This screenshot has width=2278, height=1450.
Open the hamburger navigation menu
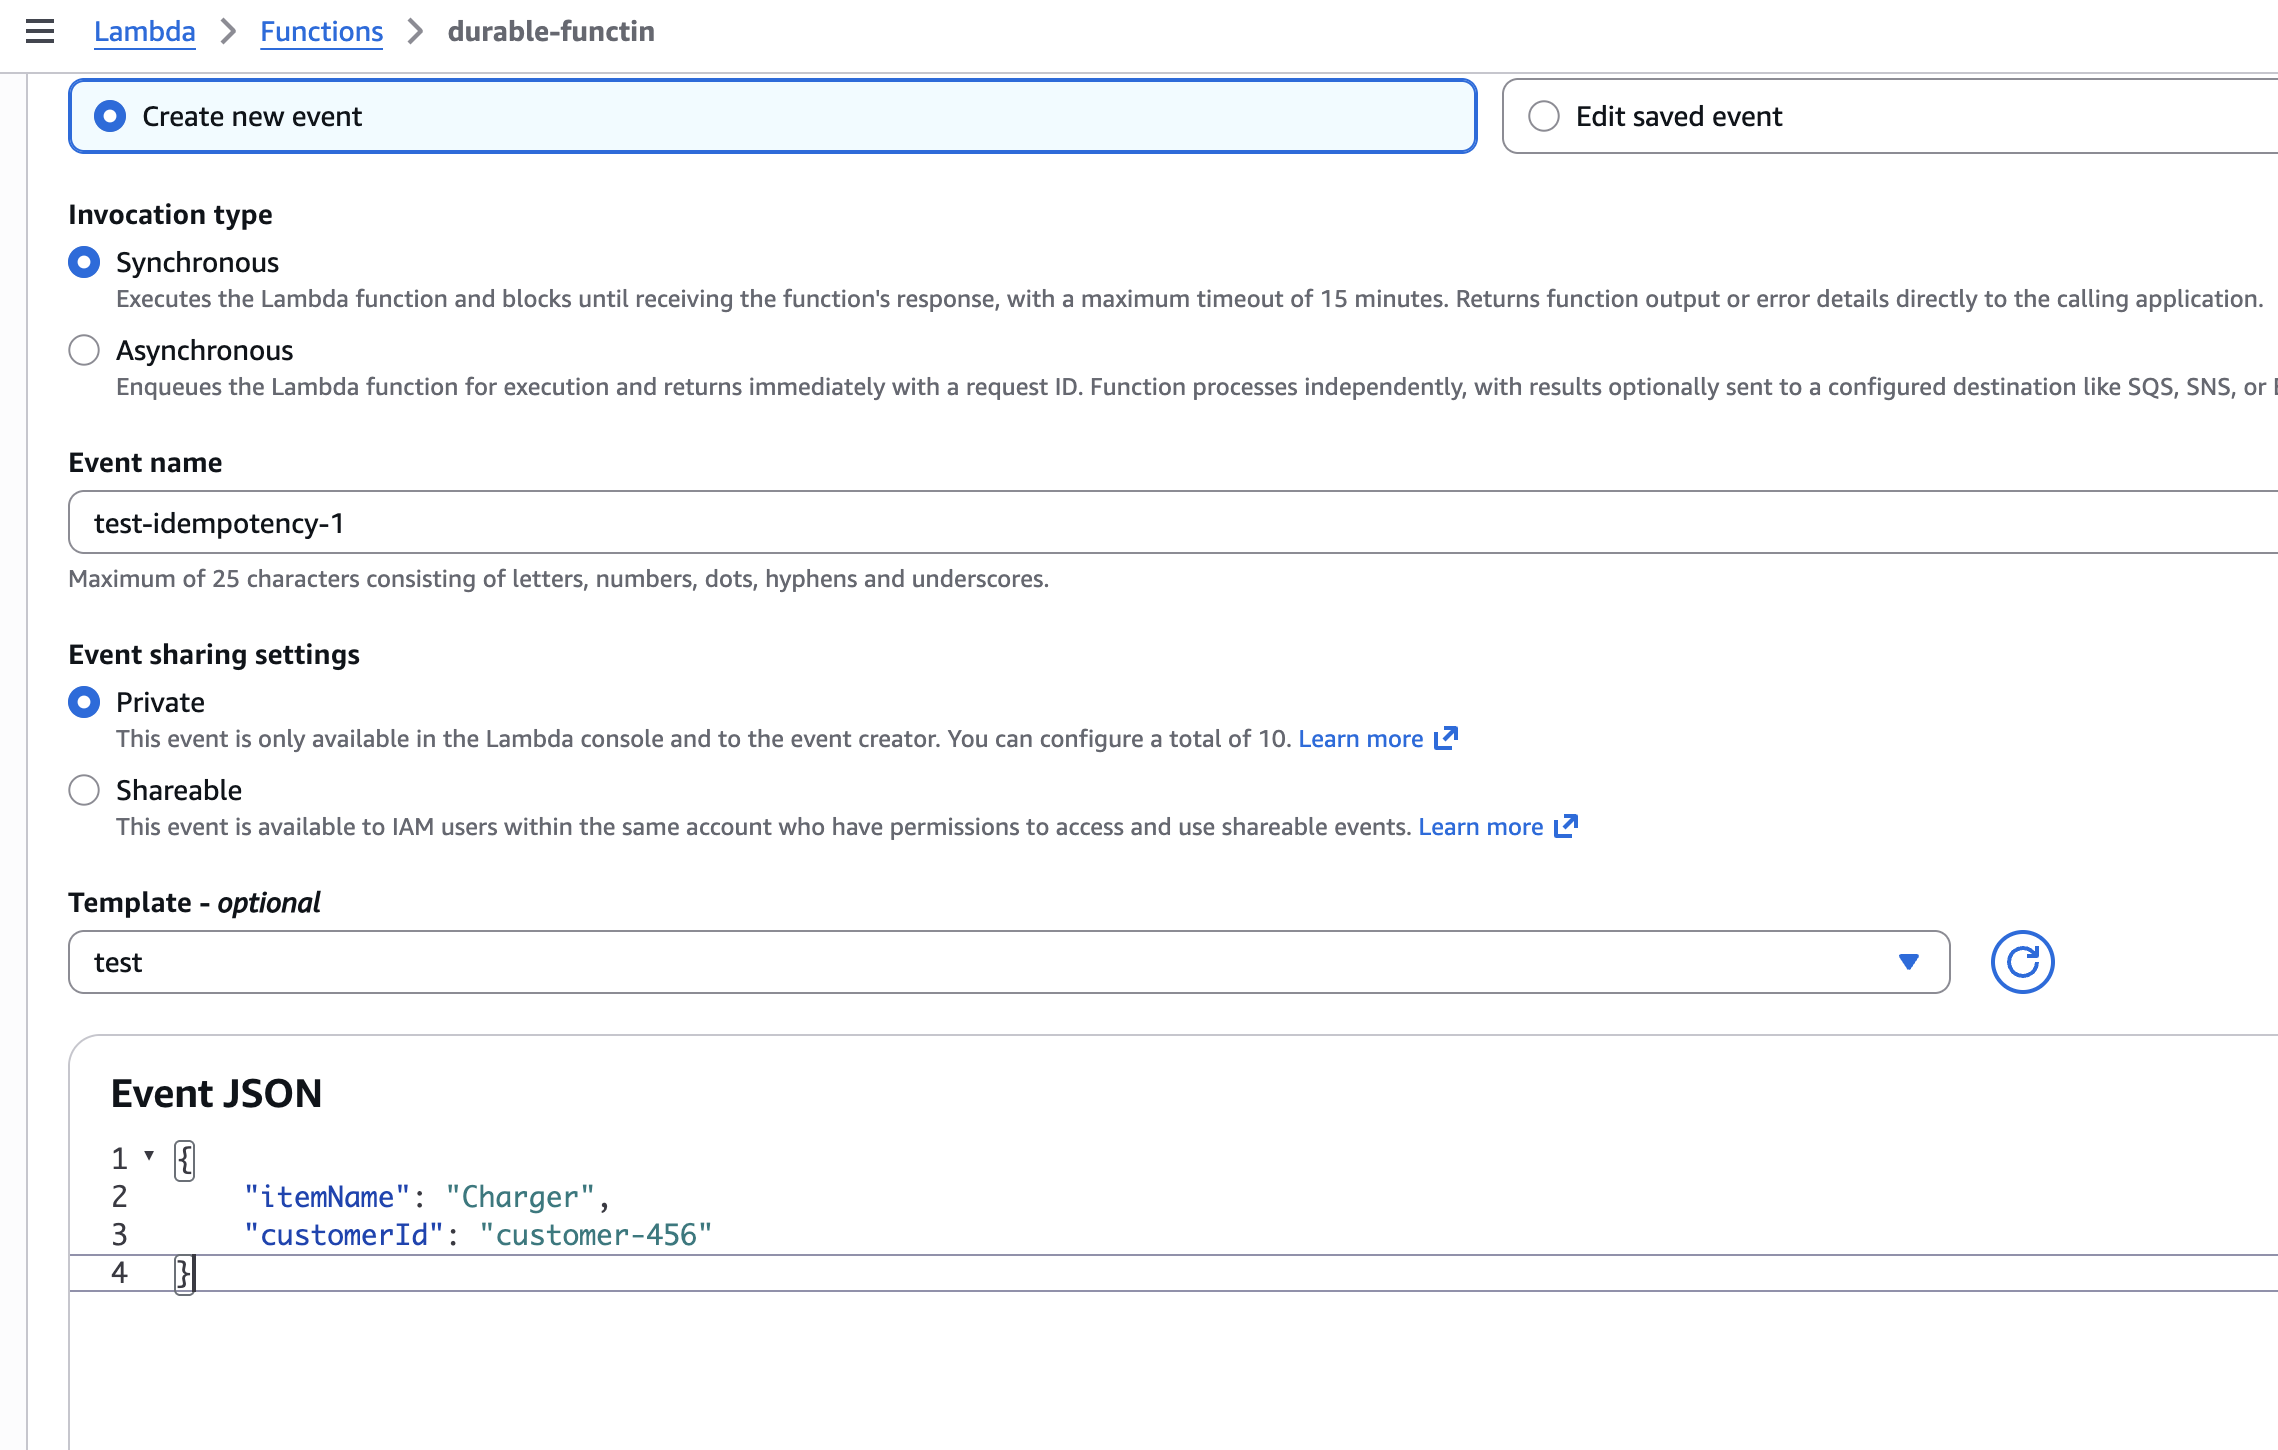pos(40,31)
